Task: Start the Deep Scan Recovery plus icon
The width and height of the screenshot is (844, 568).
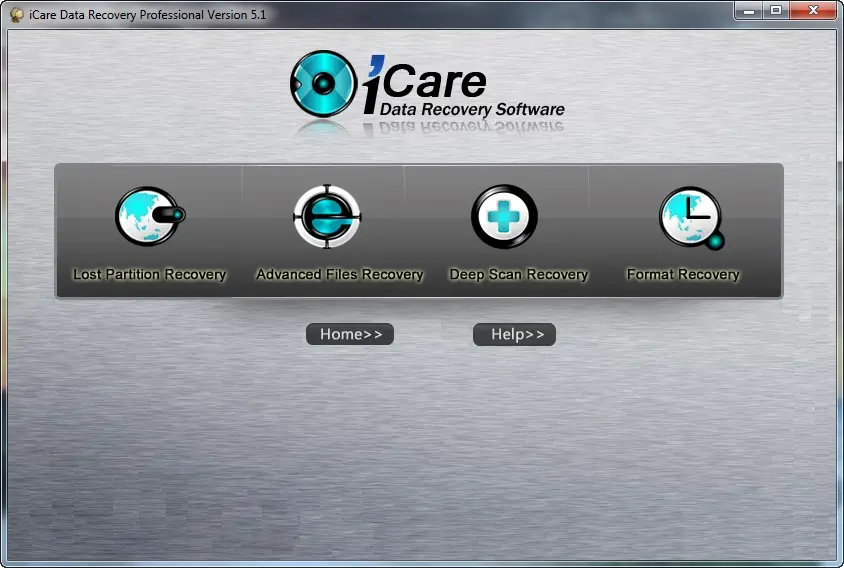Action: (504, 216)
